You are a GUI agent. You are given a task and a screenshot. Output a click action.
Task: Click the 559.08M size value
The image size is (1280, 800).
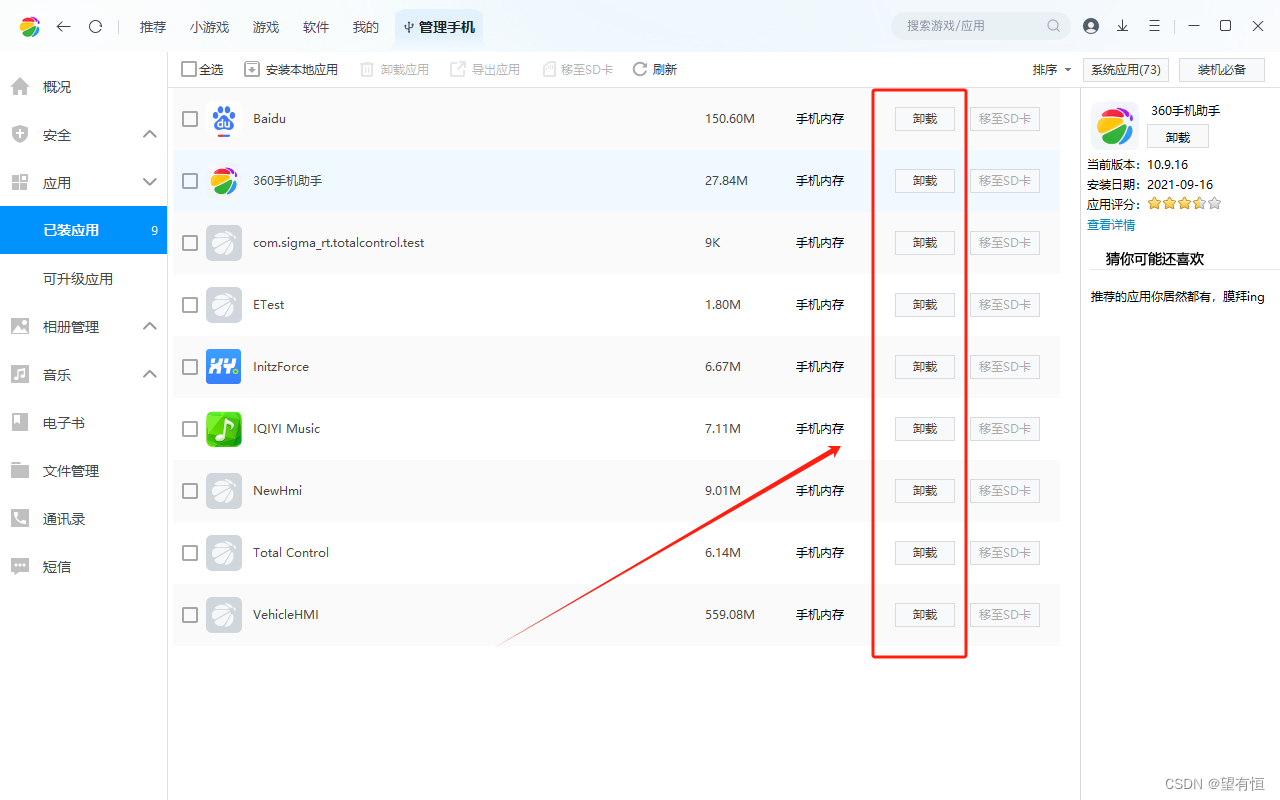click(x=730, y=615)
